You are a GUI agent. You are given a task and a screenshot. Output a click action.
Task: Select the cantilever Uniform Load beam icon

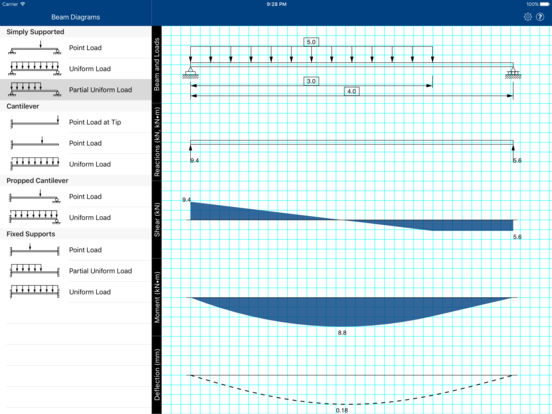click(34, 164)
